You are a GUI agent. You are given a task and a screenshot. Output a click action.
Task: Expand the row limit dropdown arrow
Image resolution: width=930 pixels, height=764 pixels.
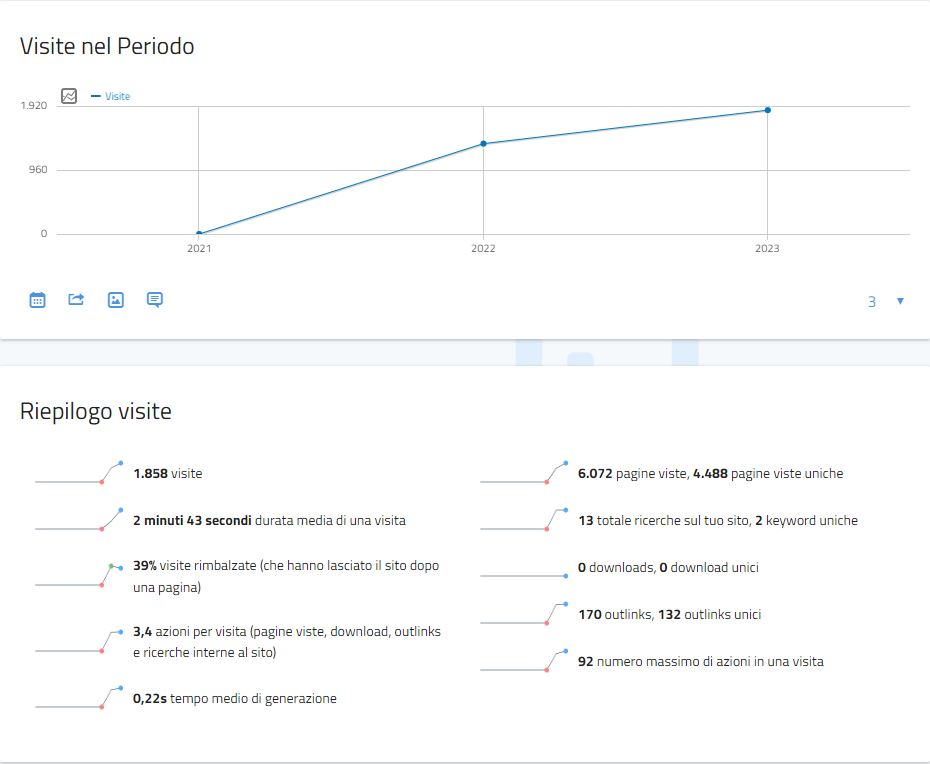(900, 301)
